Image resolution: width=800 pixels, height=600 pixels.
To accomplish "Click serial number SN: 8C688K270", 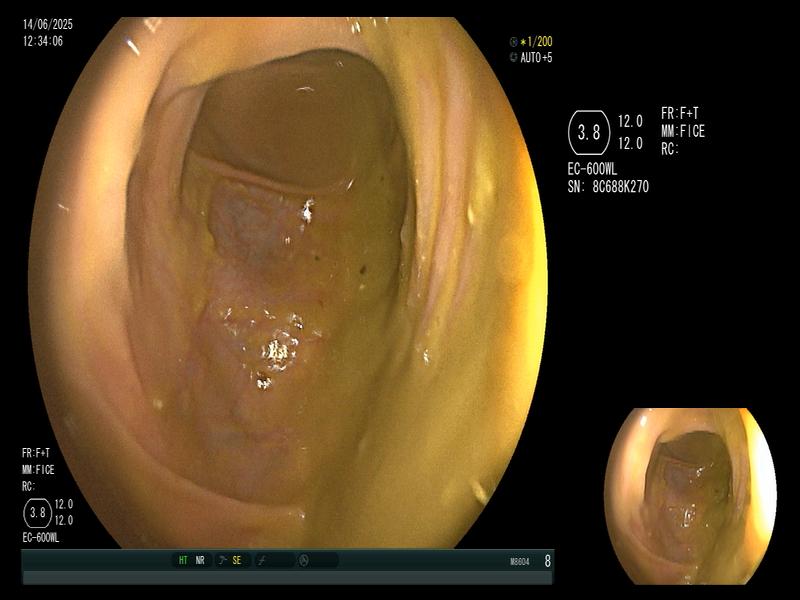I will click(608, 187).
